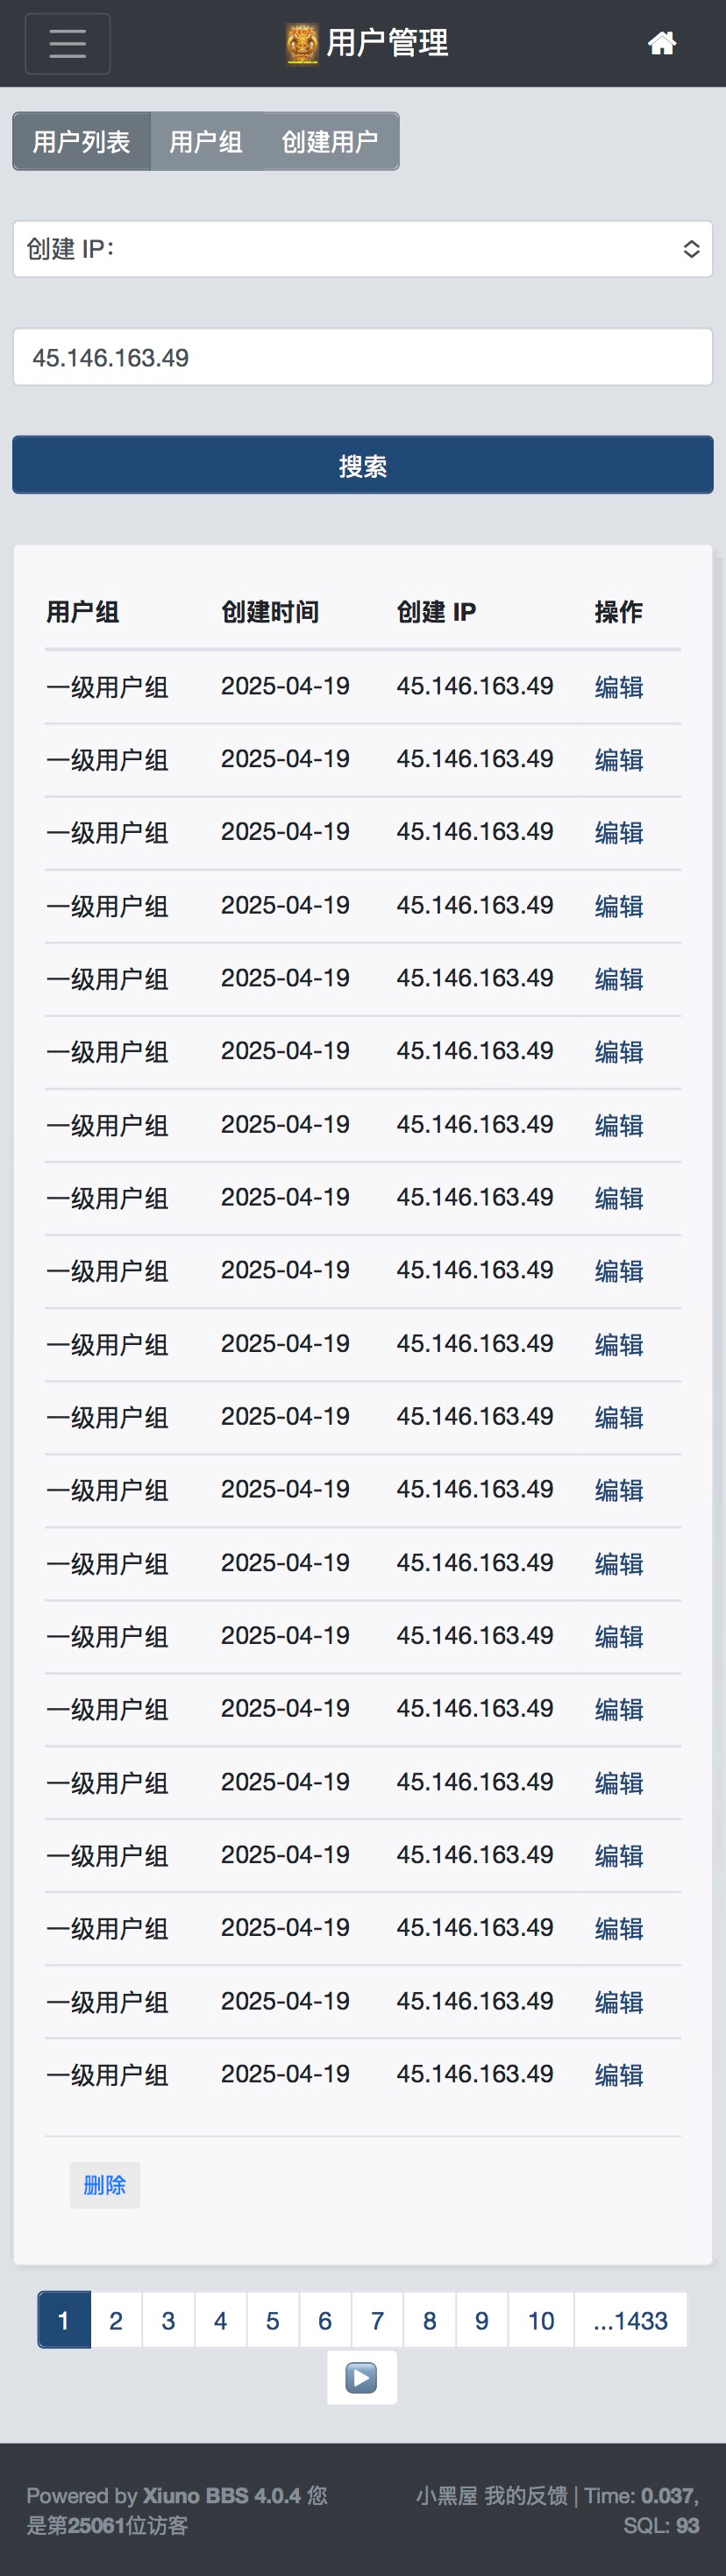Click the IP address search field
This screenshot has height=2576, width=726.
(x=362, y=357)
